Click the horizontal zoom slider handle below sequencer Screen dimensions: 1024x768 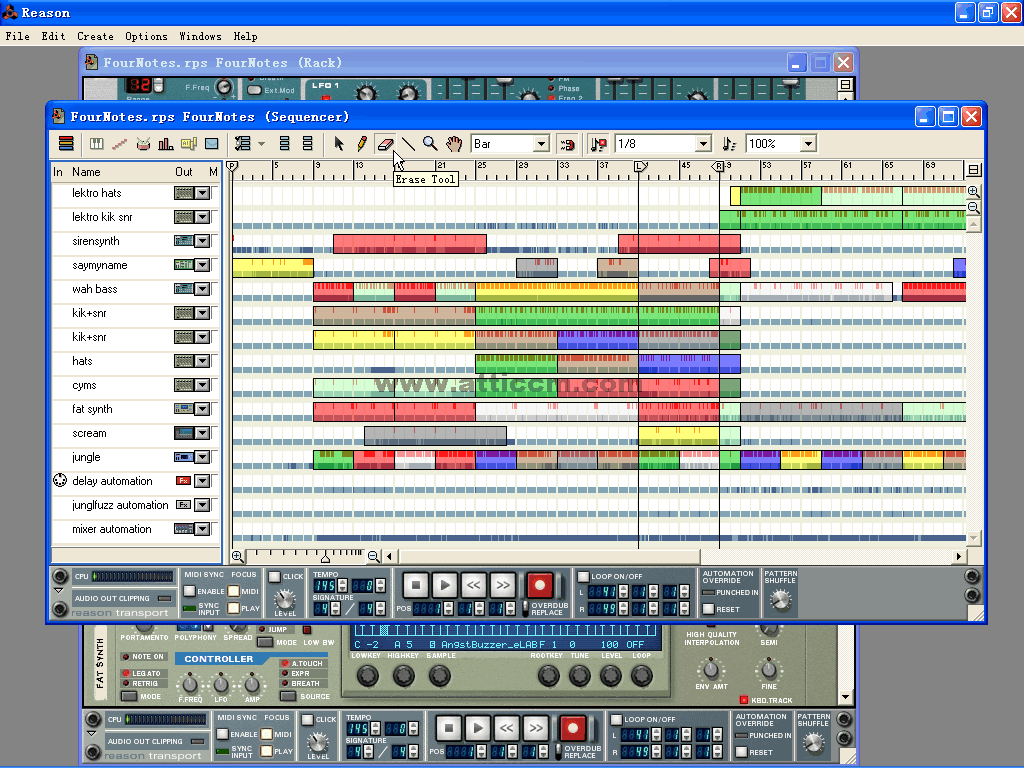(325, 557)
